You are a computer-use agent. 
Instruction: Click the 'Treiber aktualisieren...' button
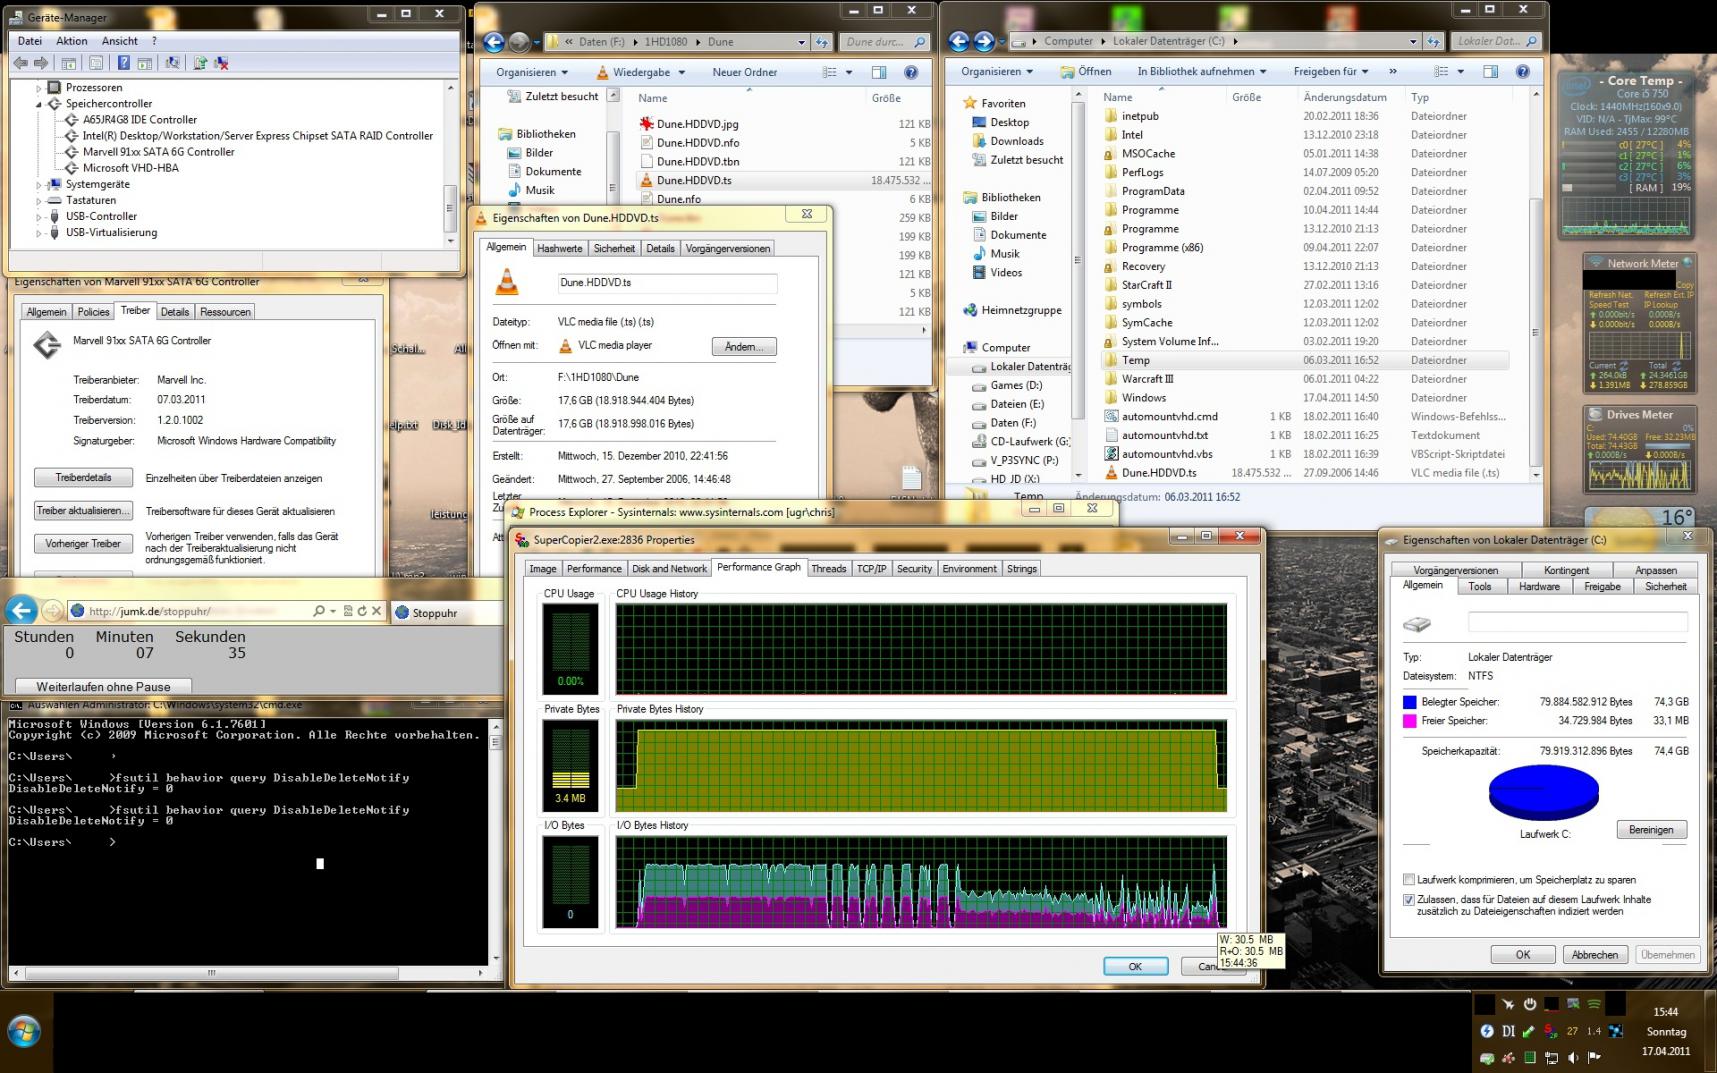click(84, 511)
